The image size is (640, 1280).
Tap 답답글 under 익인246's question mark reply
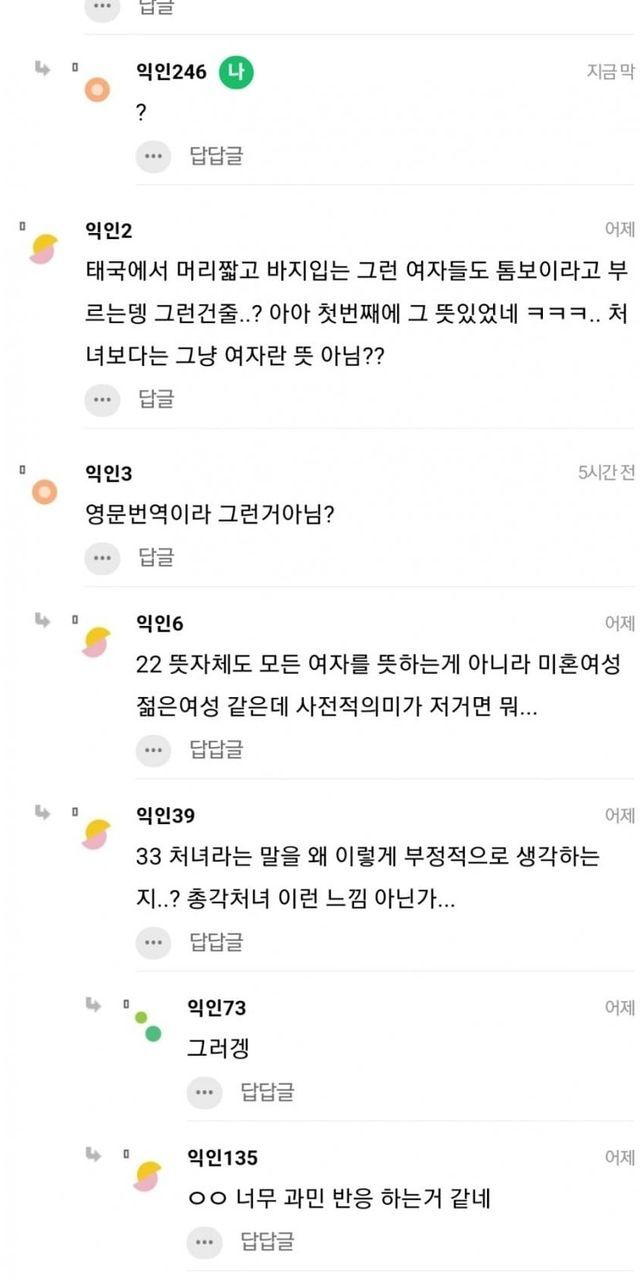click(216, 156)
